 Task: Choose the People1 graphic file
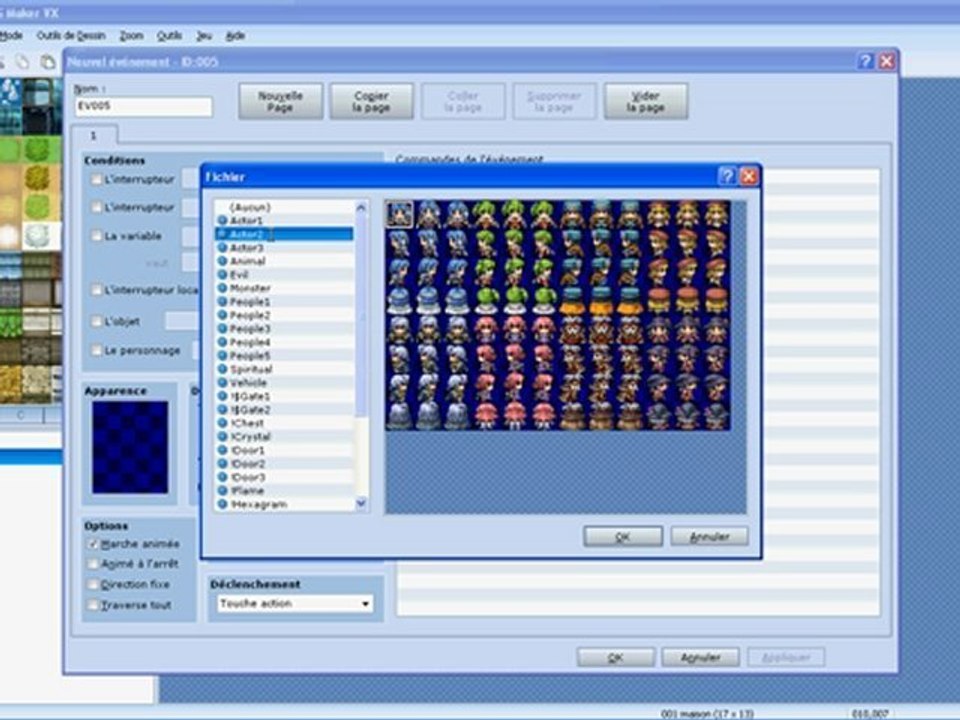284,301
